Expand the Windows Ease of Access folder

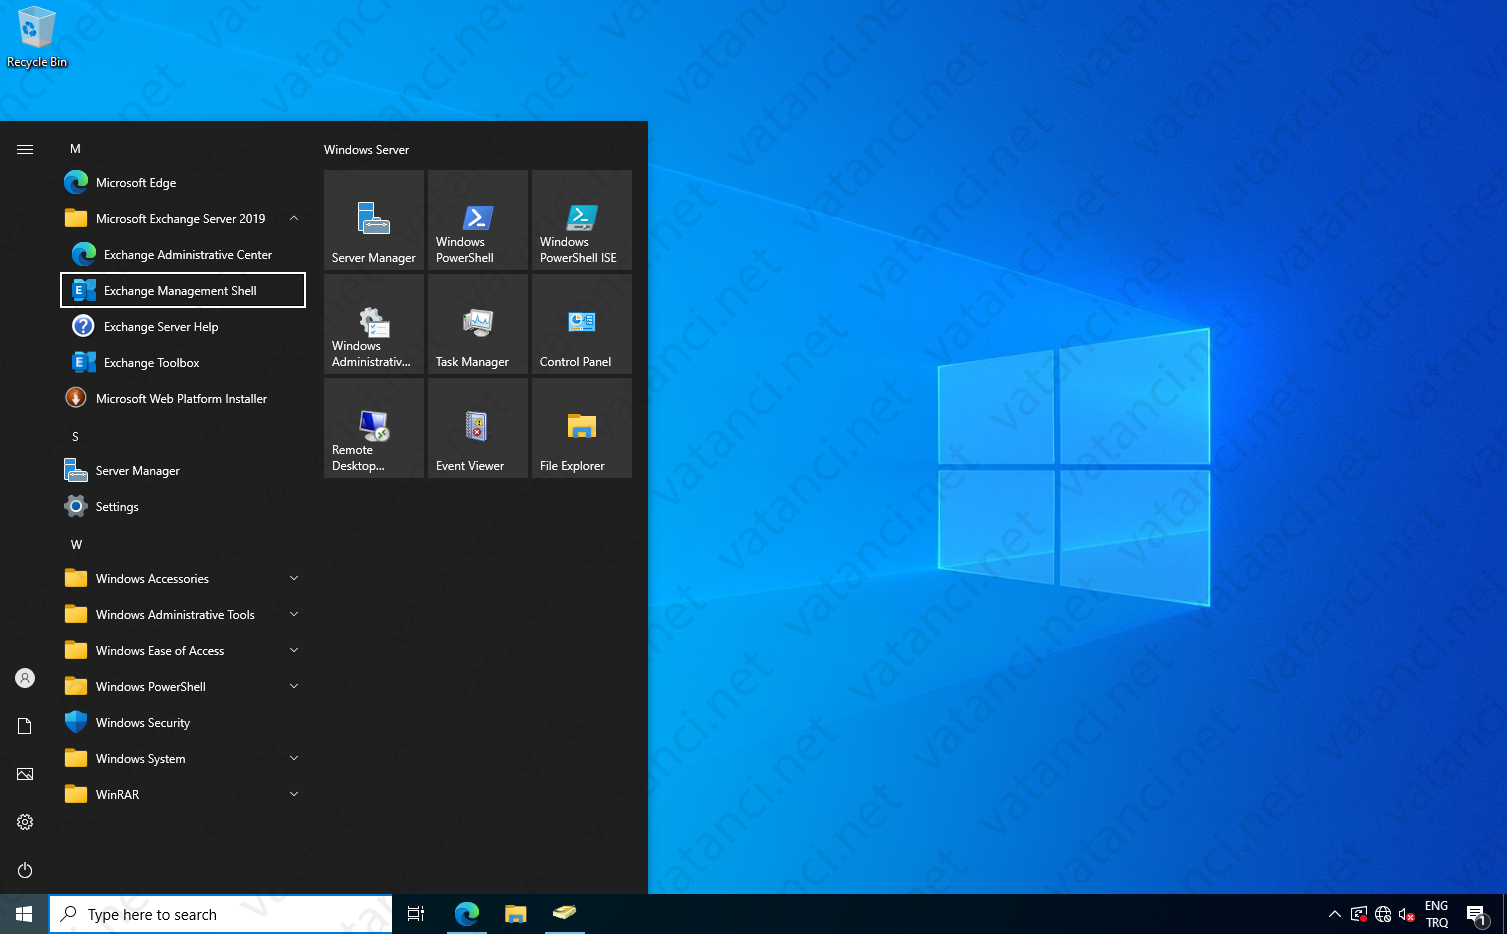tap(183, 650)
